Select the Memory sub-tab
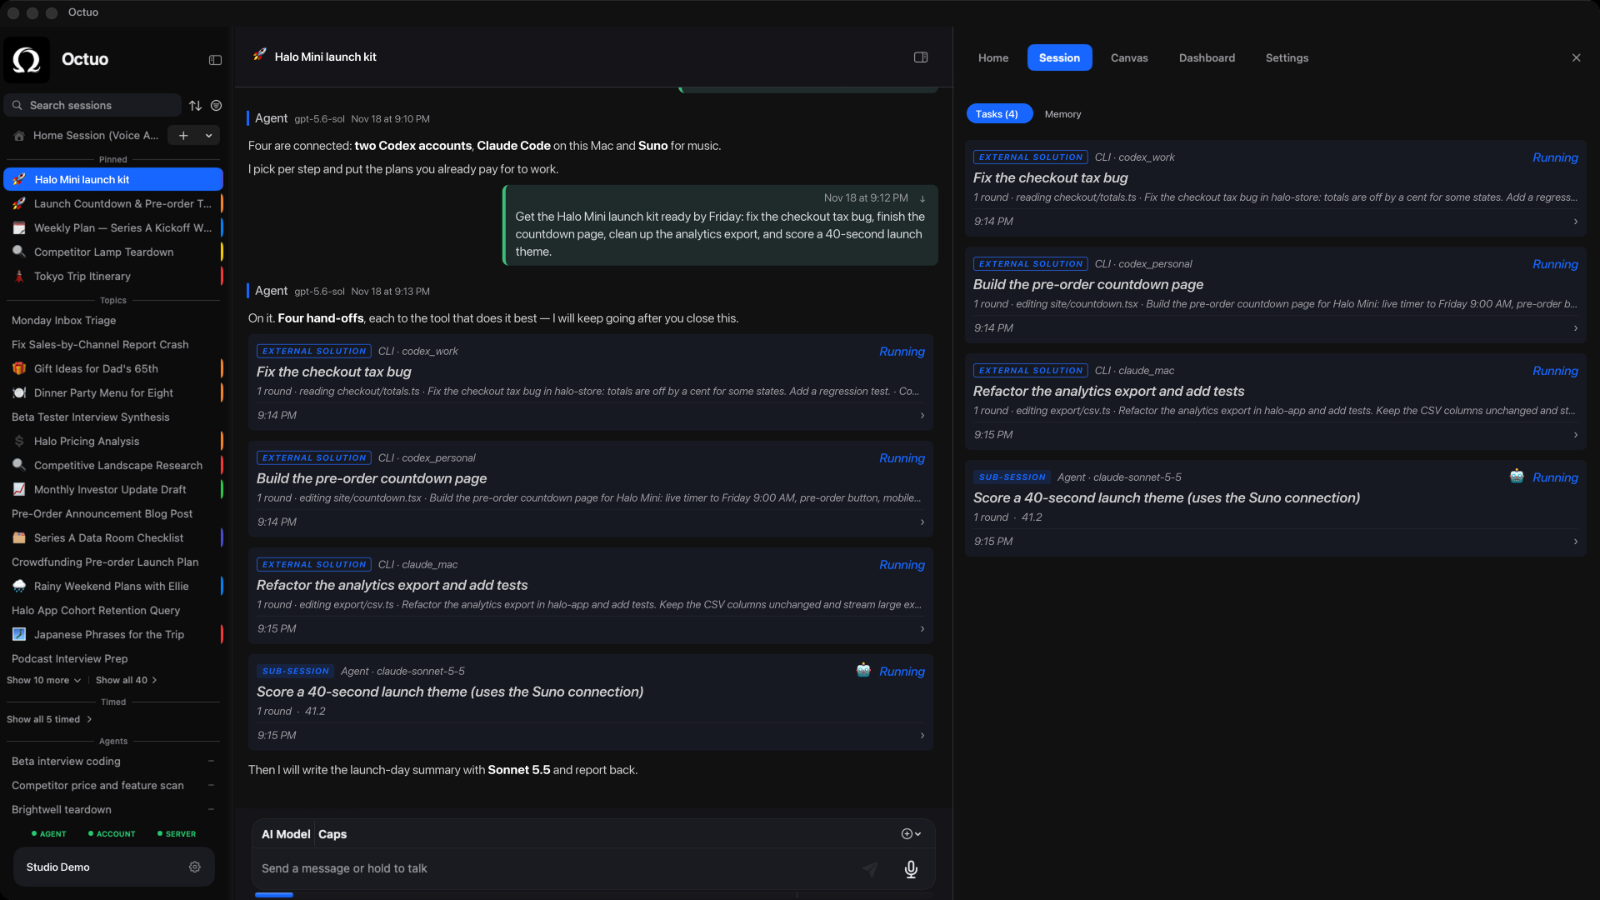The image size is (1600, 900). coord(1063,114)
